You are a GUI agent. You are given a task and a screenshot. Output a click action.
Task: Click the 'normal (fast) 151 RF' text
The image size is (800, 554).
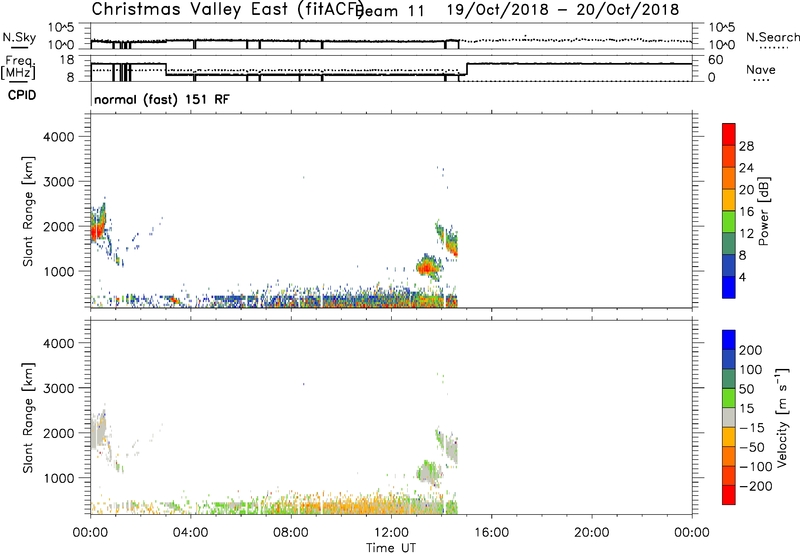162,99
